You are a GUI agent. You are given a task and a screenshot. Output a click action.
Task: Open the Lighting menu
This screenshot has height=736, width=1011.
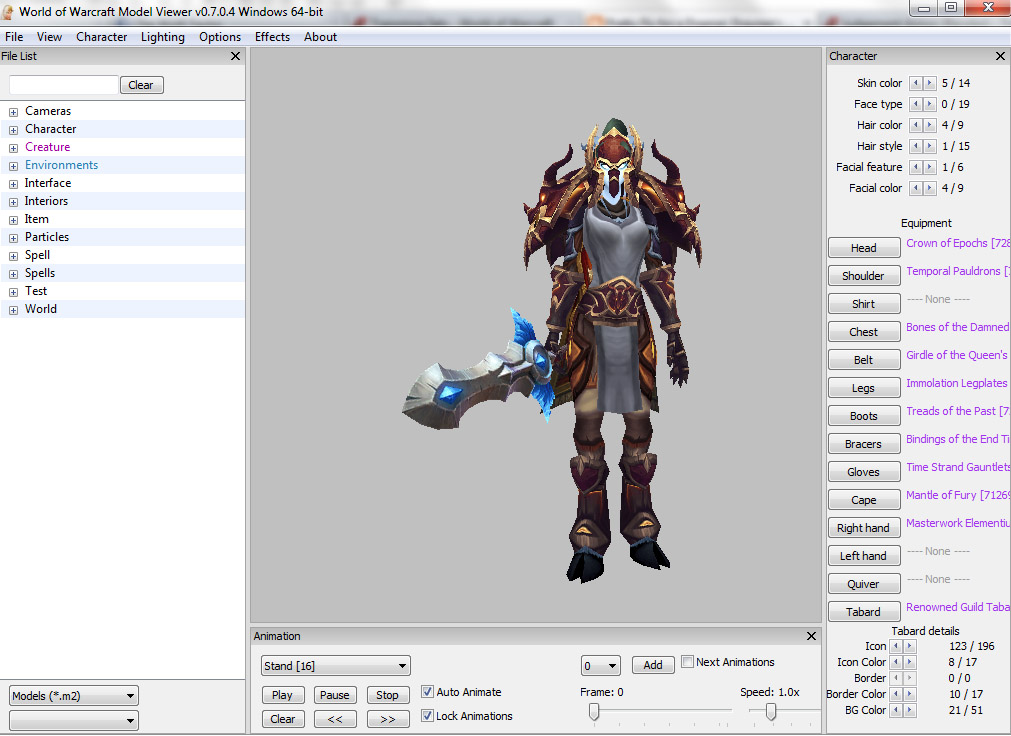(x=162, y=36)
